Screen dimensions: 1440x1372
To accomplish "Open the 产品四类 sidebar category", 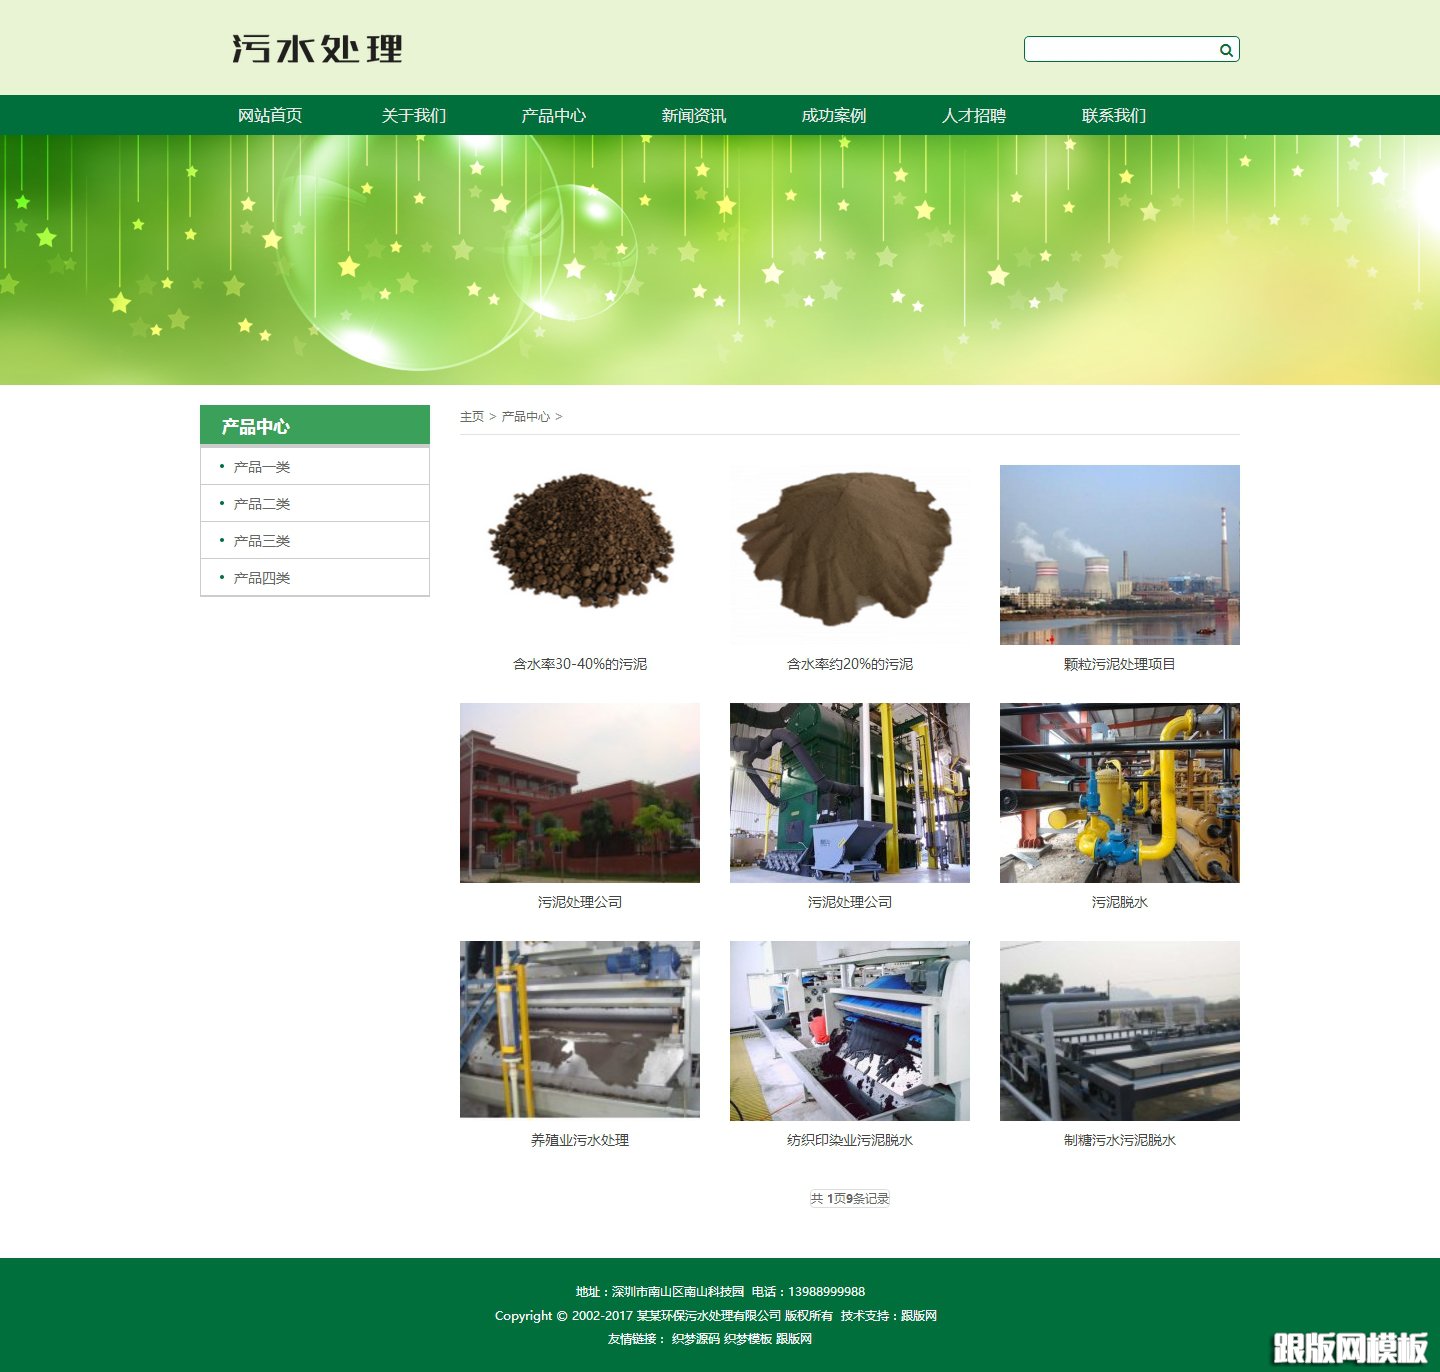I will click(x=262, y=578).
